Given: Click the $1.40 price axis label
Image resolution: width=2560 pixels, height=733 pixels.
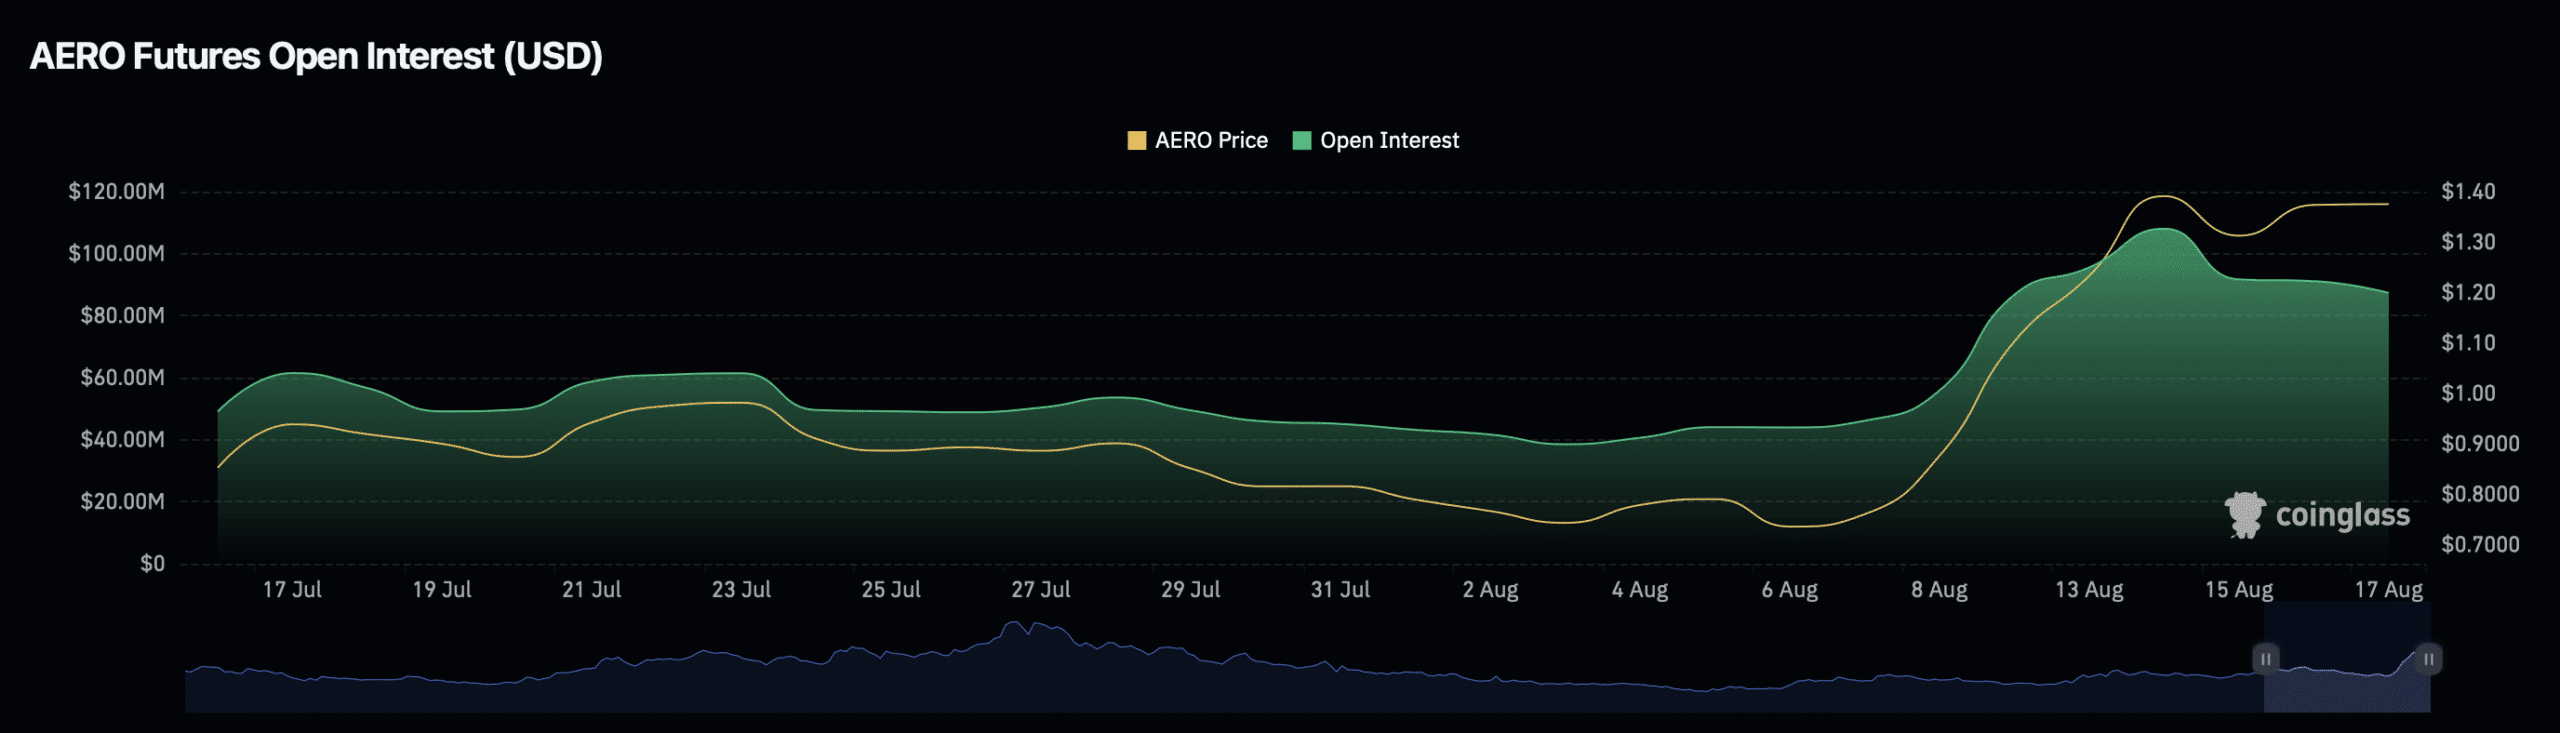Looking at the screenshot, I should [x=2468, y=191].
